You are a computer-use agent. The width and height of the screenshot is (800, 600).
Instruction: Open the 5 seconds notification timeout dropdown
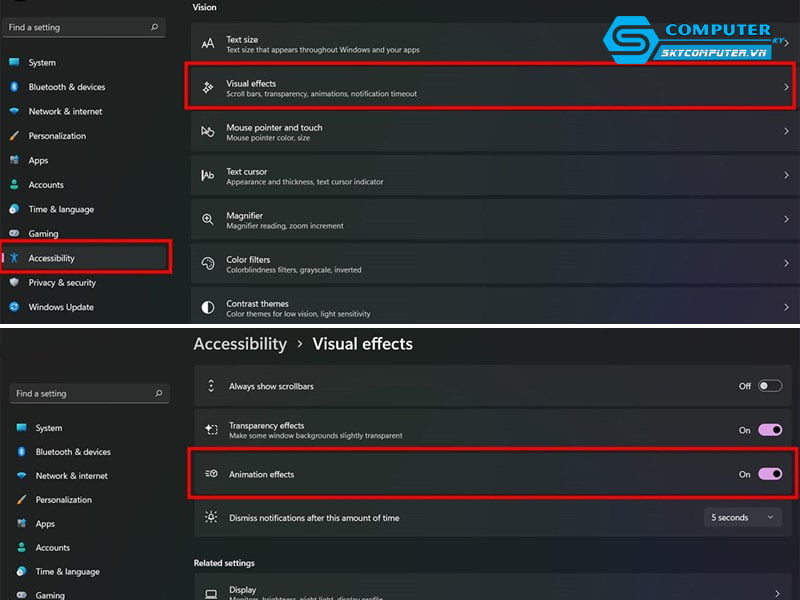point(743,517)
